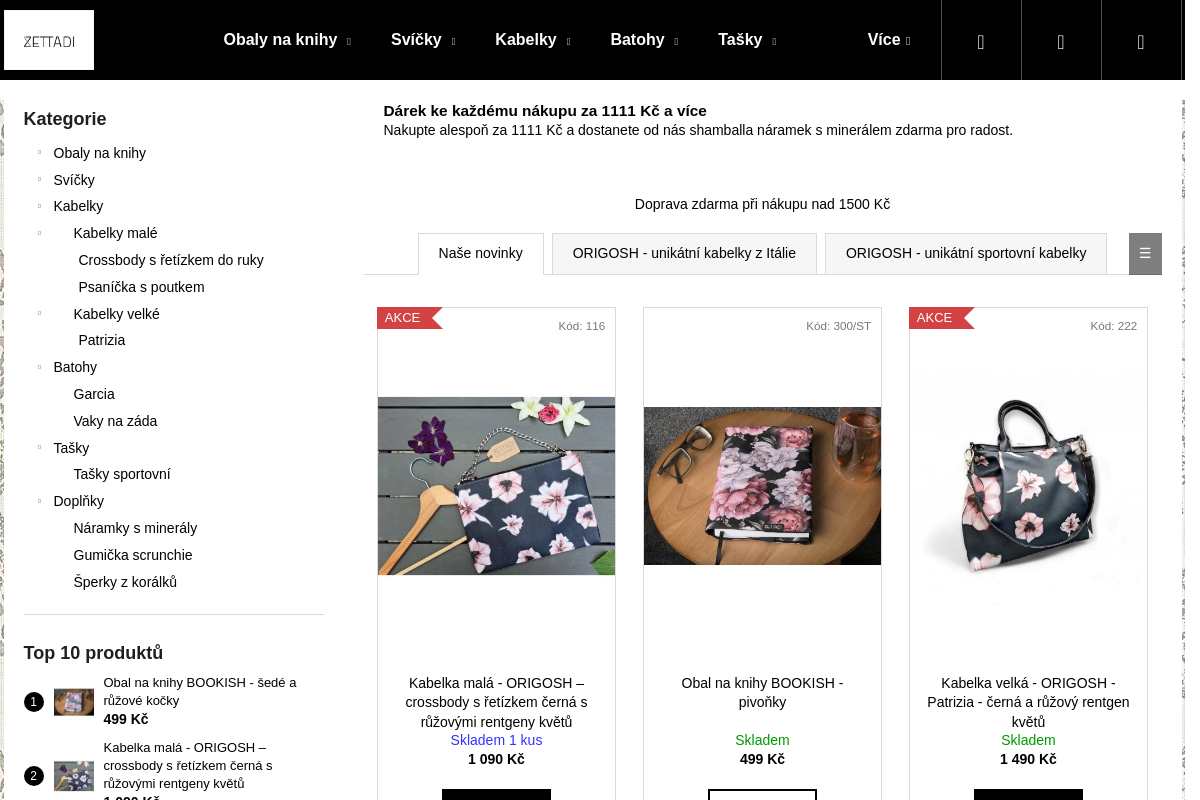The height and width of the screenshot is (800, 1200).
Task: Click the header icon button next to Více
Action: 981,41
